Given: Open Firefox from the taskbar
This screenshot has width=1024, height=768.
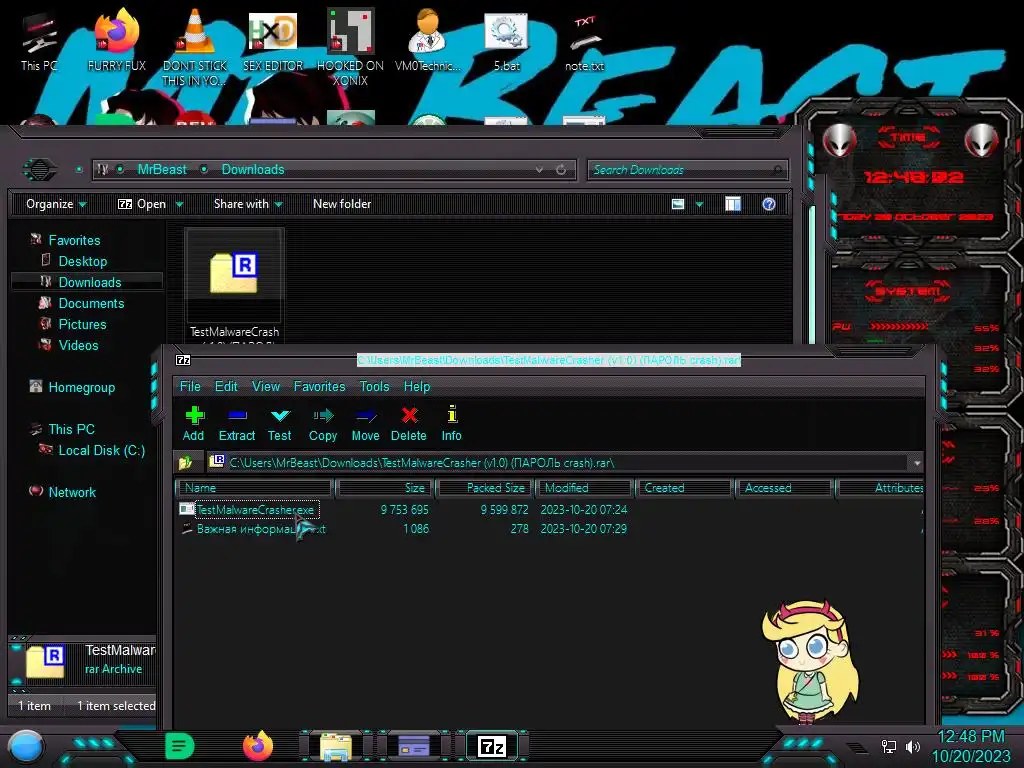Looking at the screenshot, I should (258, 746).
